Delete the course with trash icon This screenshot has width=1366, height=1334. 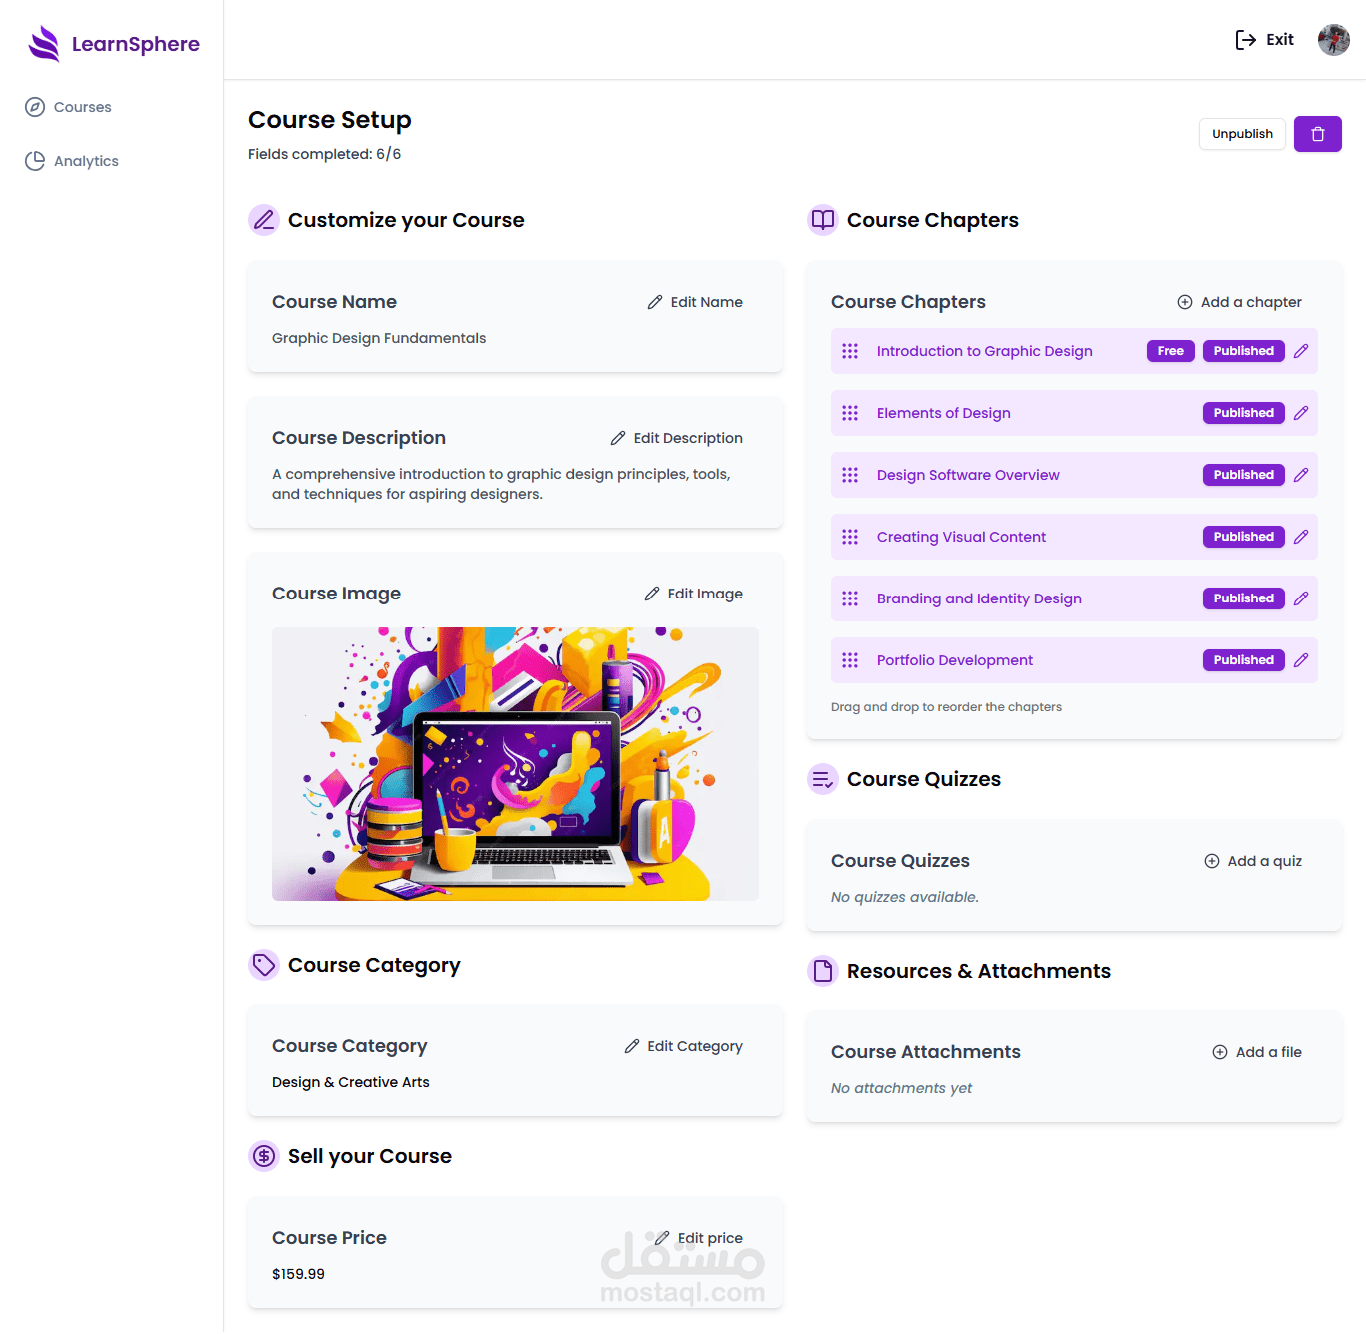tap(1318, 134)
